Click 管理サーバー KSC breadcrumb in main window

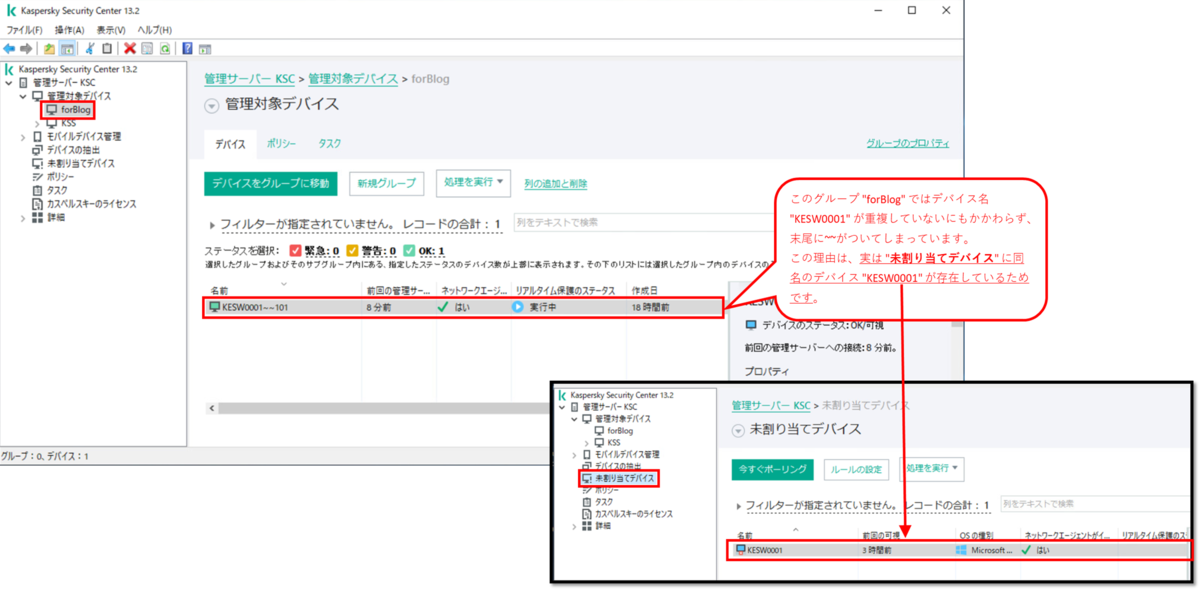249,78
